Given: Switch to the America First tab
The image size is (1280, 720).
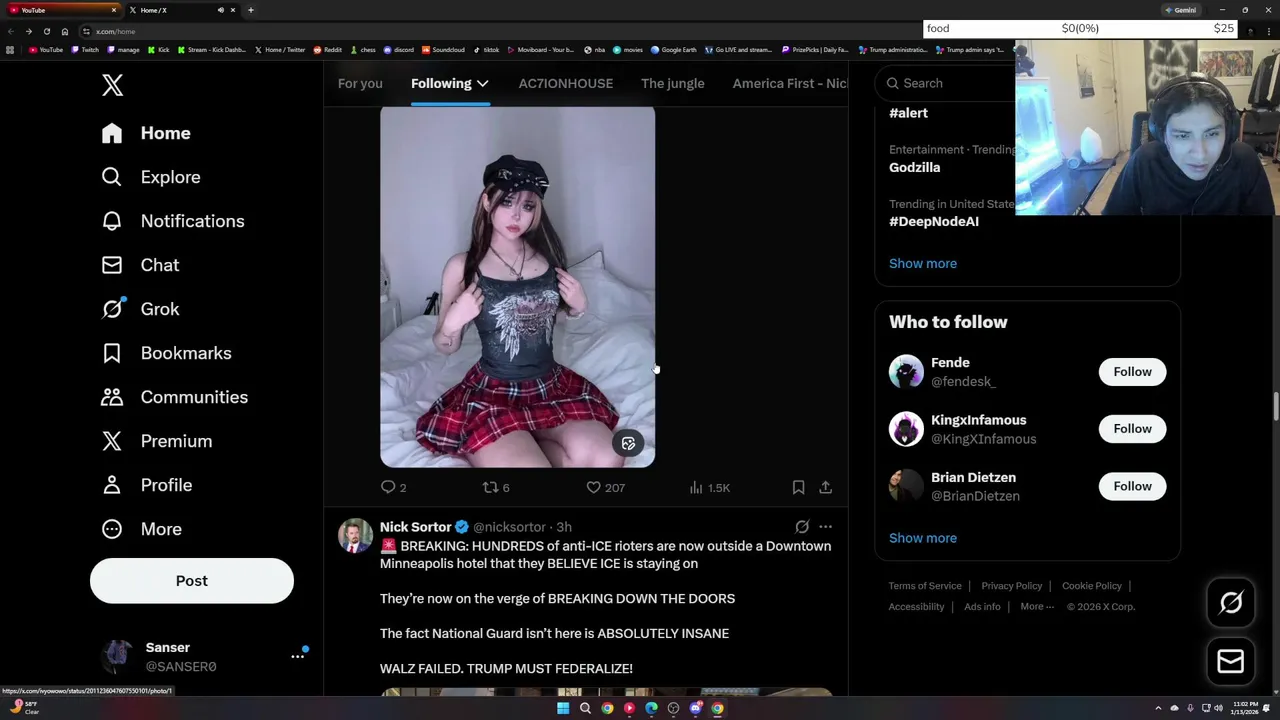Looking at the screenshot, I should [x=789, y=83].
